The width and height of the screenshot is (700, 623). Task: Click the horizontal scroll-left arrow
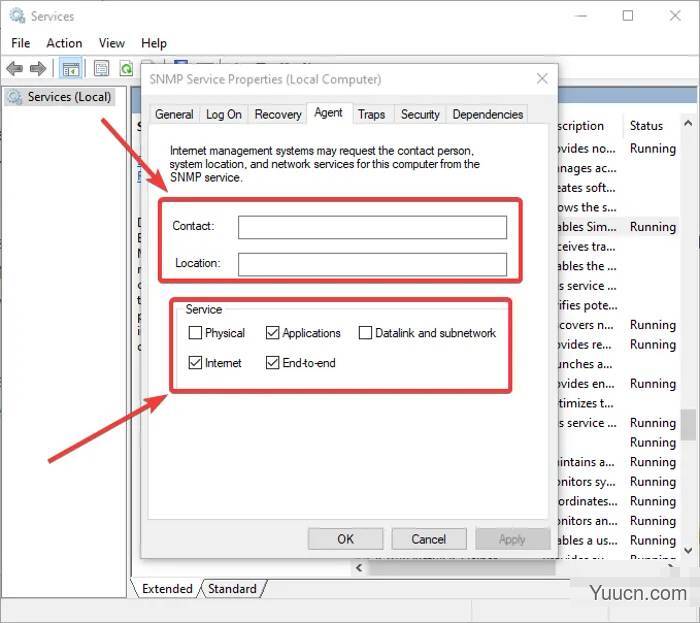coord(359,568)
